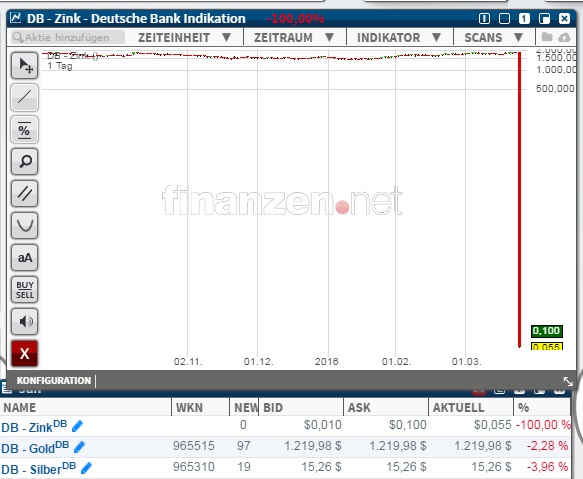Click the $0,010 bid value

point(322,425)
